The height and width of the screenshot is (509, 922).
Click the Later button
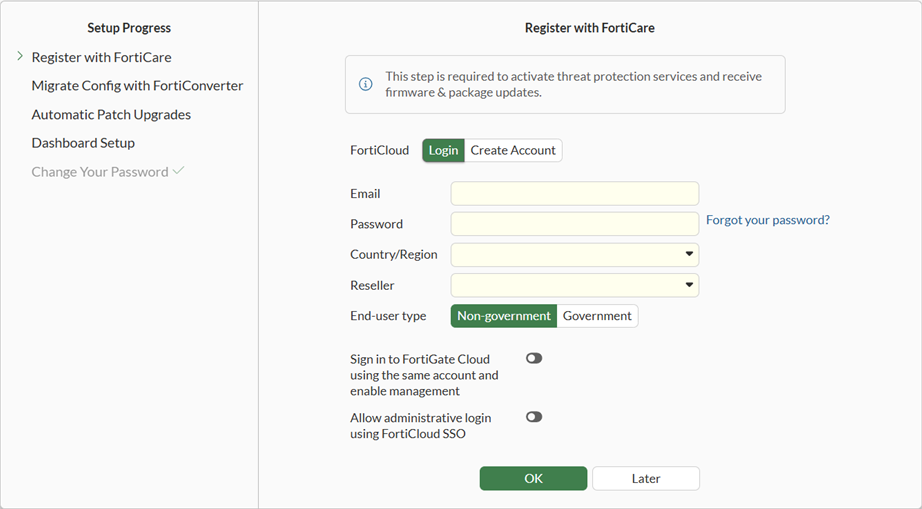(646, 479)
